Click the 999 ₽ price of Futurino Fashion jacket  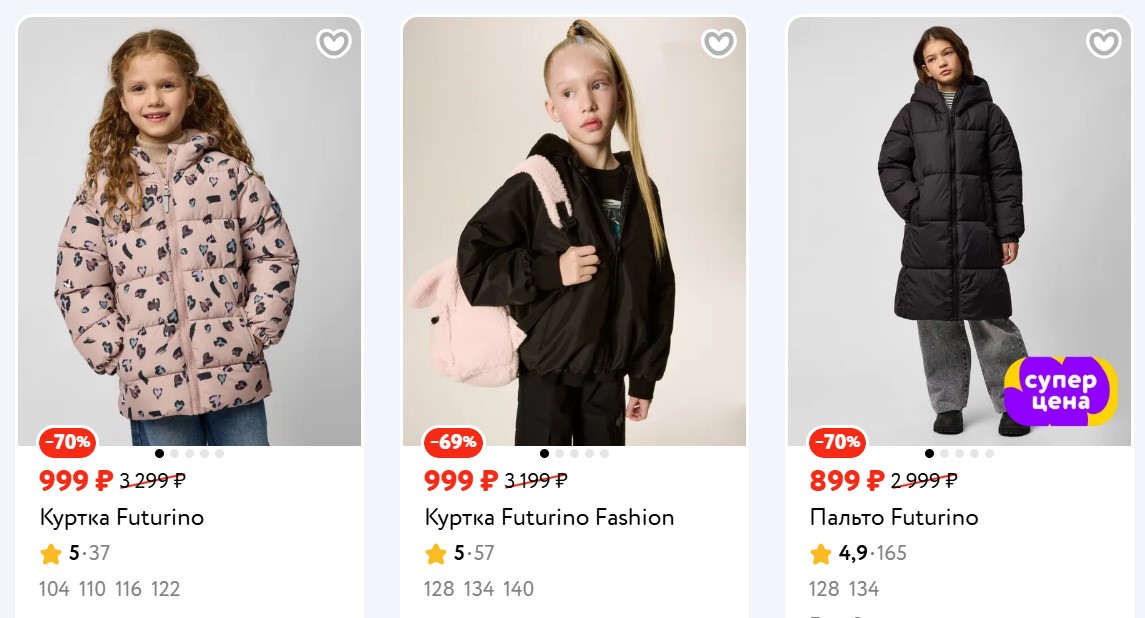coord(460,481)
